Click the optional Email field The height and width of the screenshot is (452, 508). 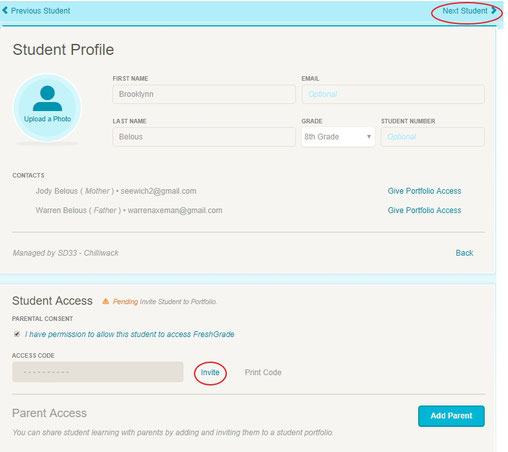pyautogui.click(x=393, y=94)
